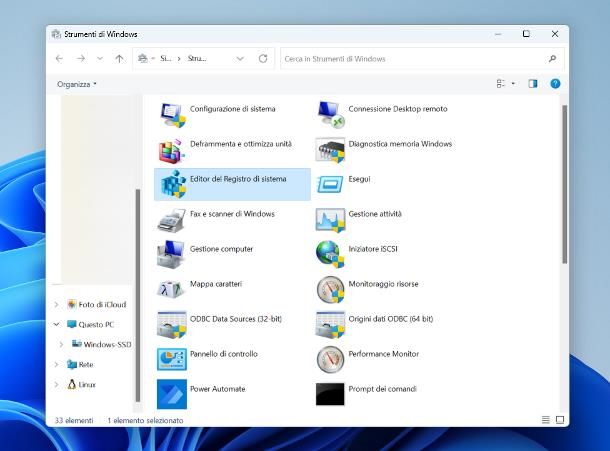
Task: Open the view options dropdown arrow
Action: (x=513, y=84)
